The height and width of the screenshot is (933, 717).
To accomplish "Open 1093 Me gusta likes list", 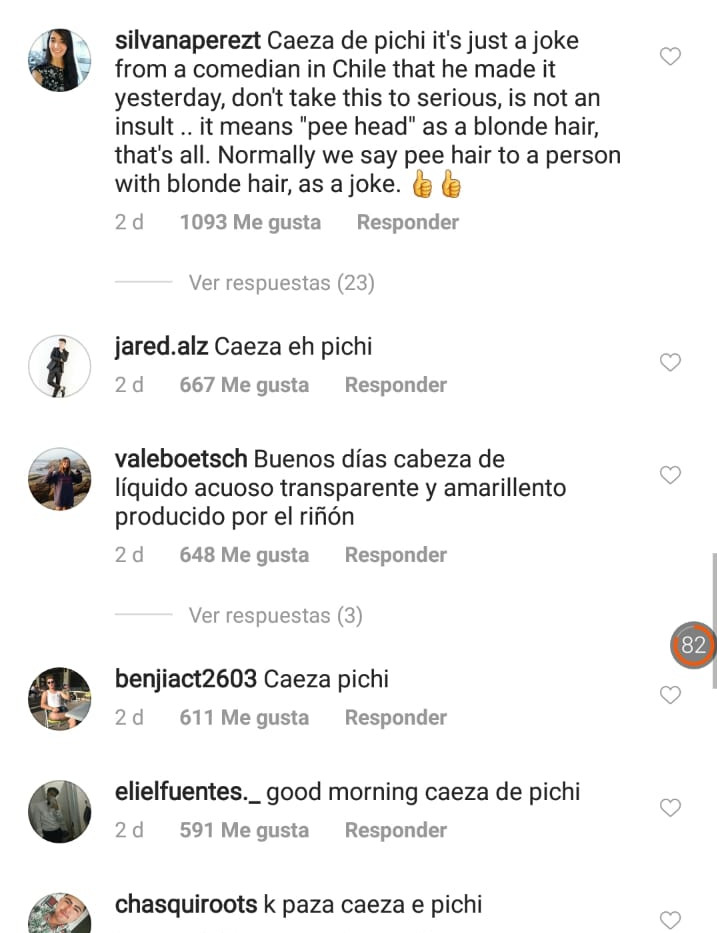I will (x=251, y=222).
